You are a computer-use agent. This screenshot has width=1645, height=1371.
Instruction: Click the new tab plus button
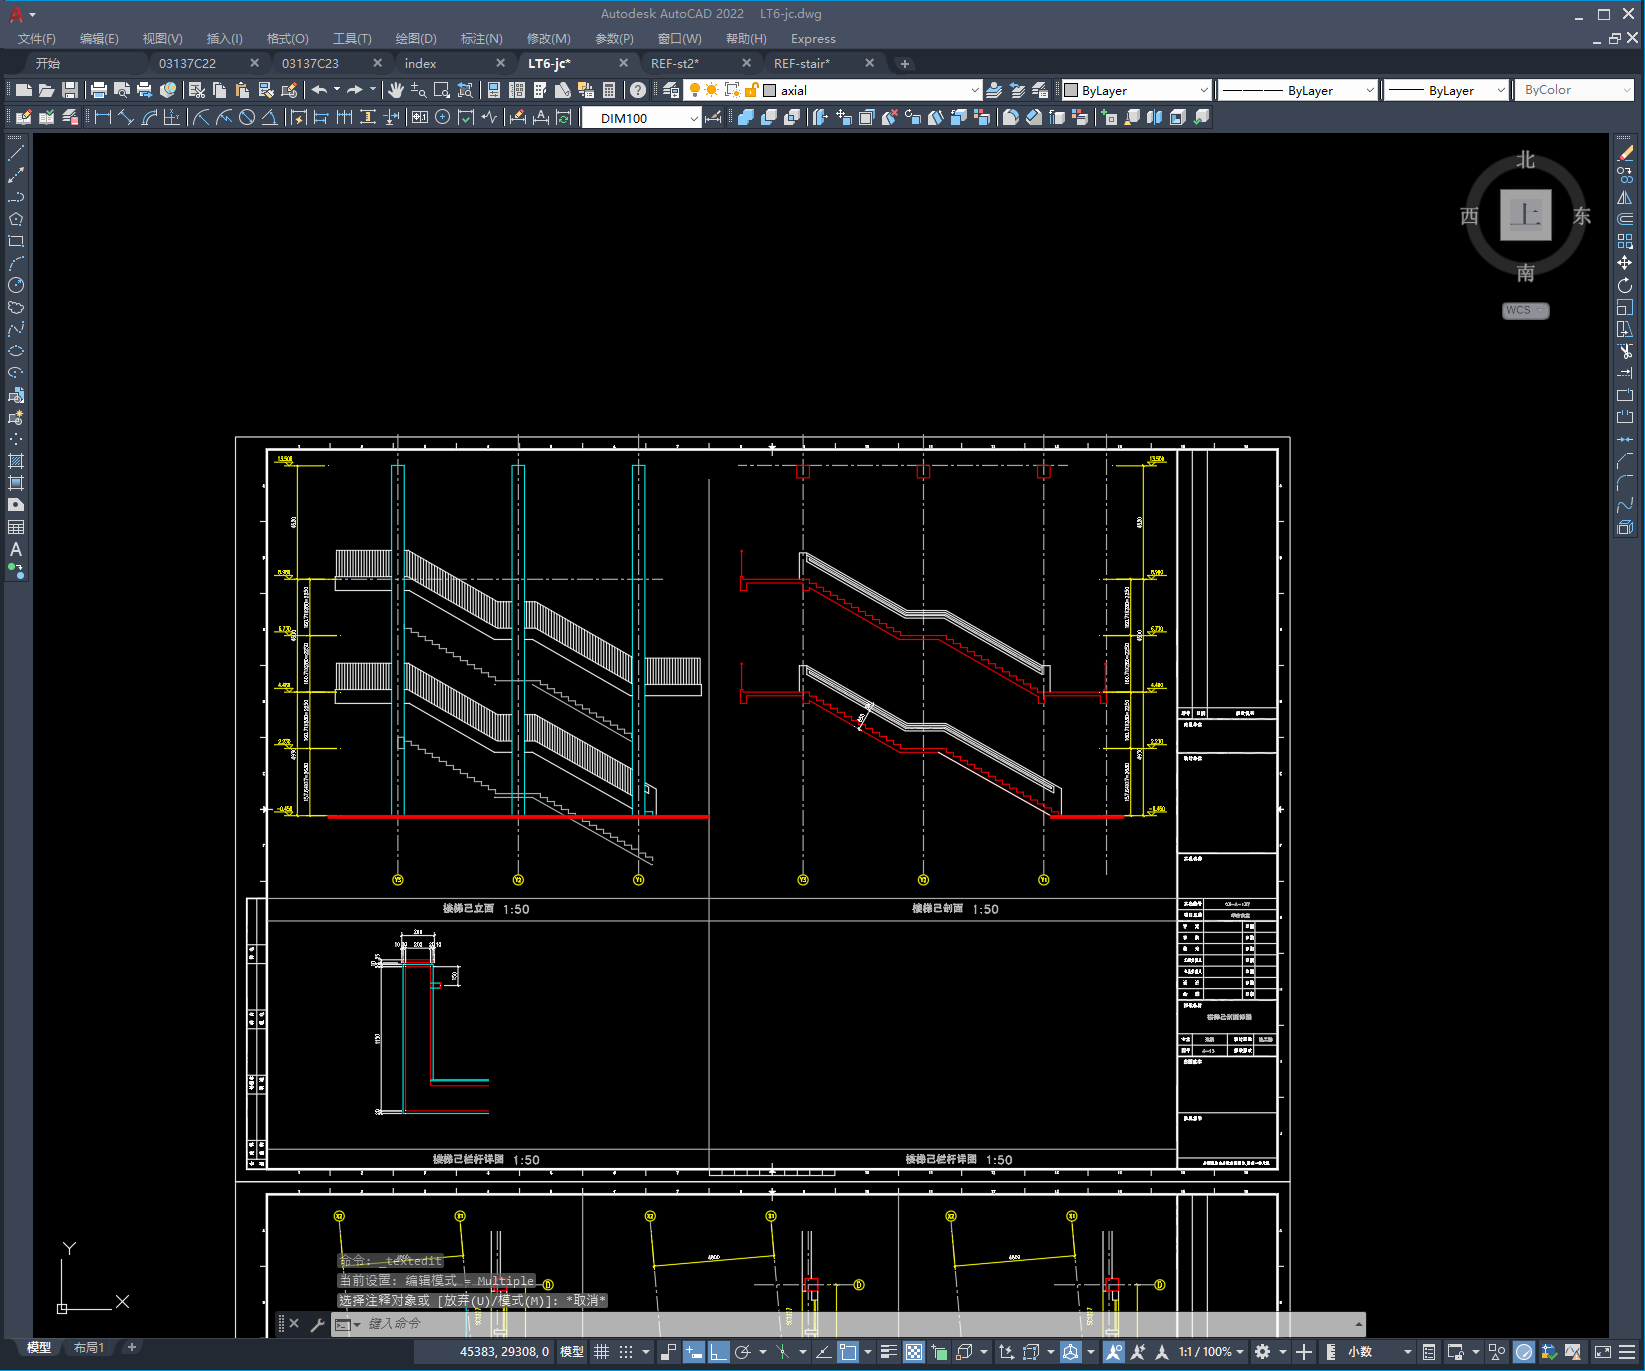click(905, 64)
